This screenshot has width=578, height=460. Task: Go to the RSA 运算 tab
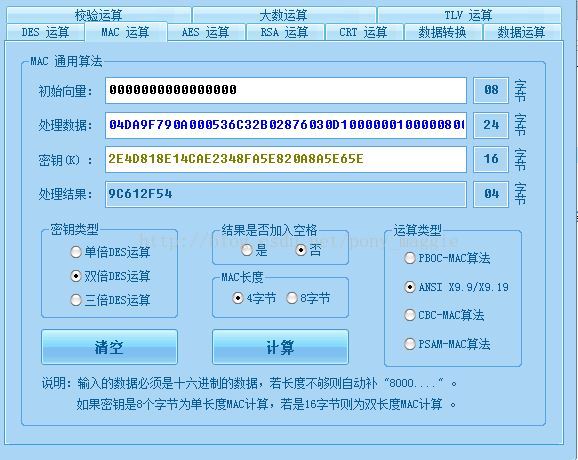(x=285, y=32)
